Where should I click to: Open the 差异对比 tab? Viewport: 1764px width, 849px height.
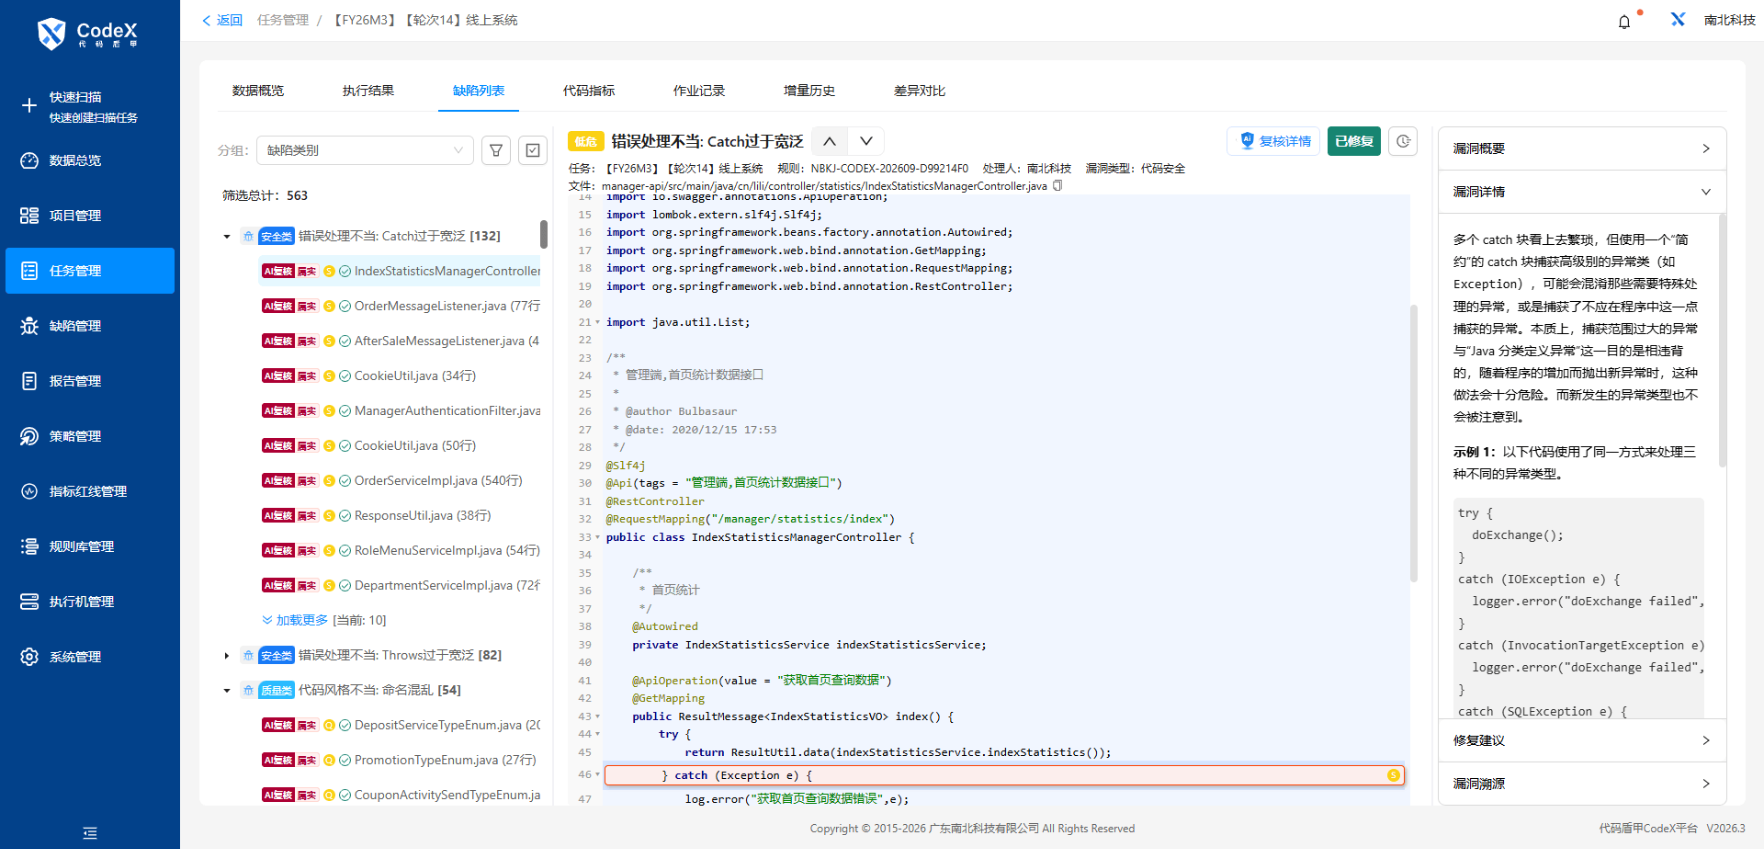pyautogui.click(x=920, y=91)
